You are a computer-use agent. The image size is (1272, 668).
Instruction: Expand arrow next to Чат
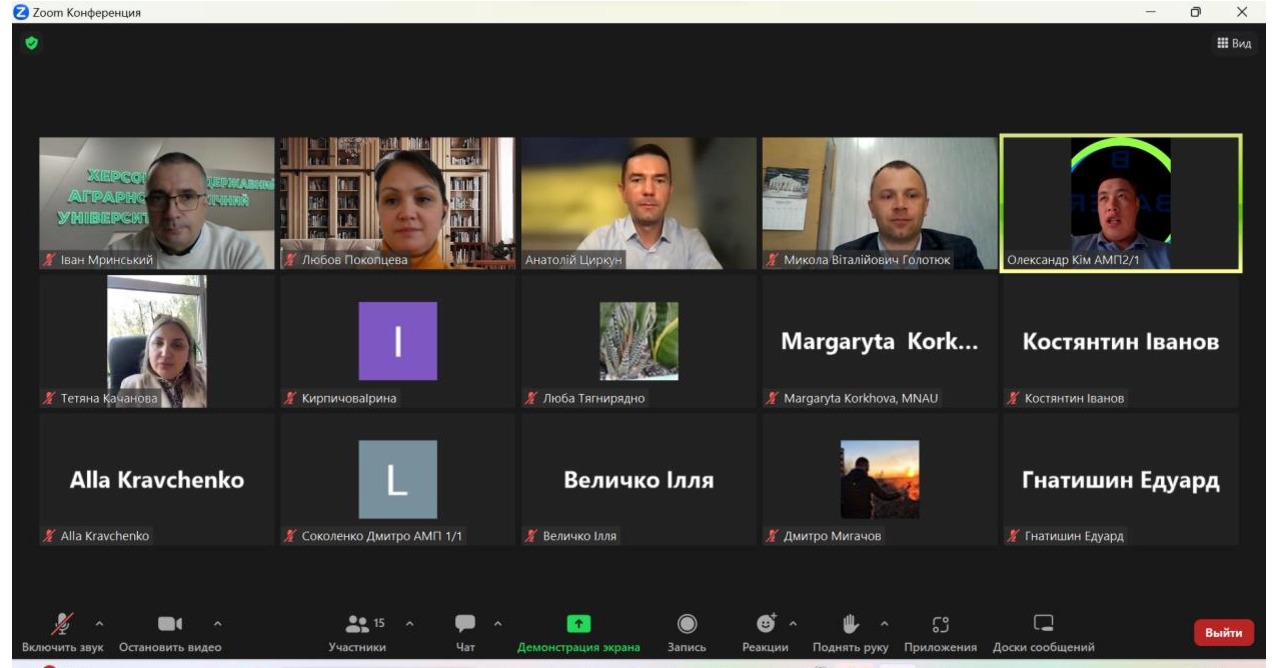498,624
